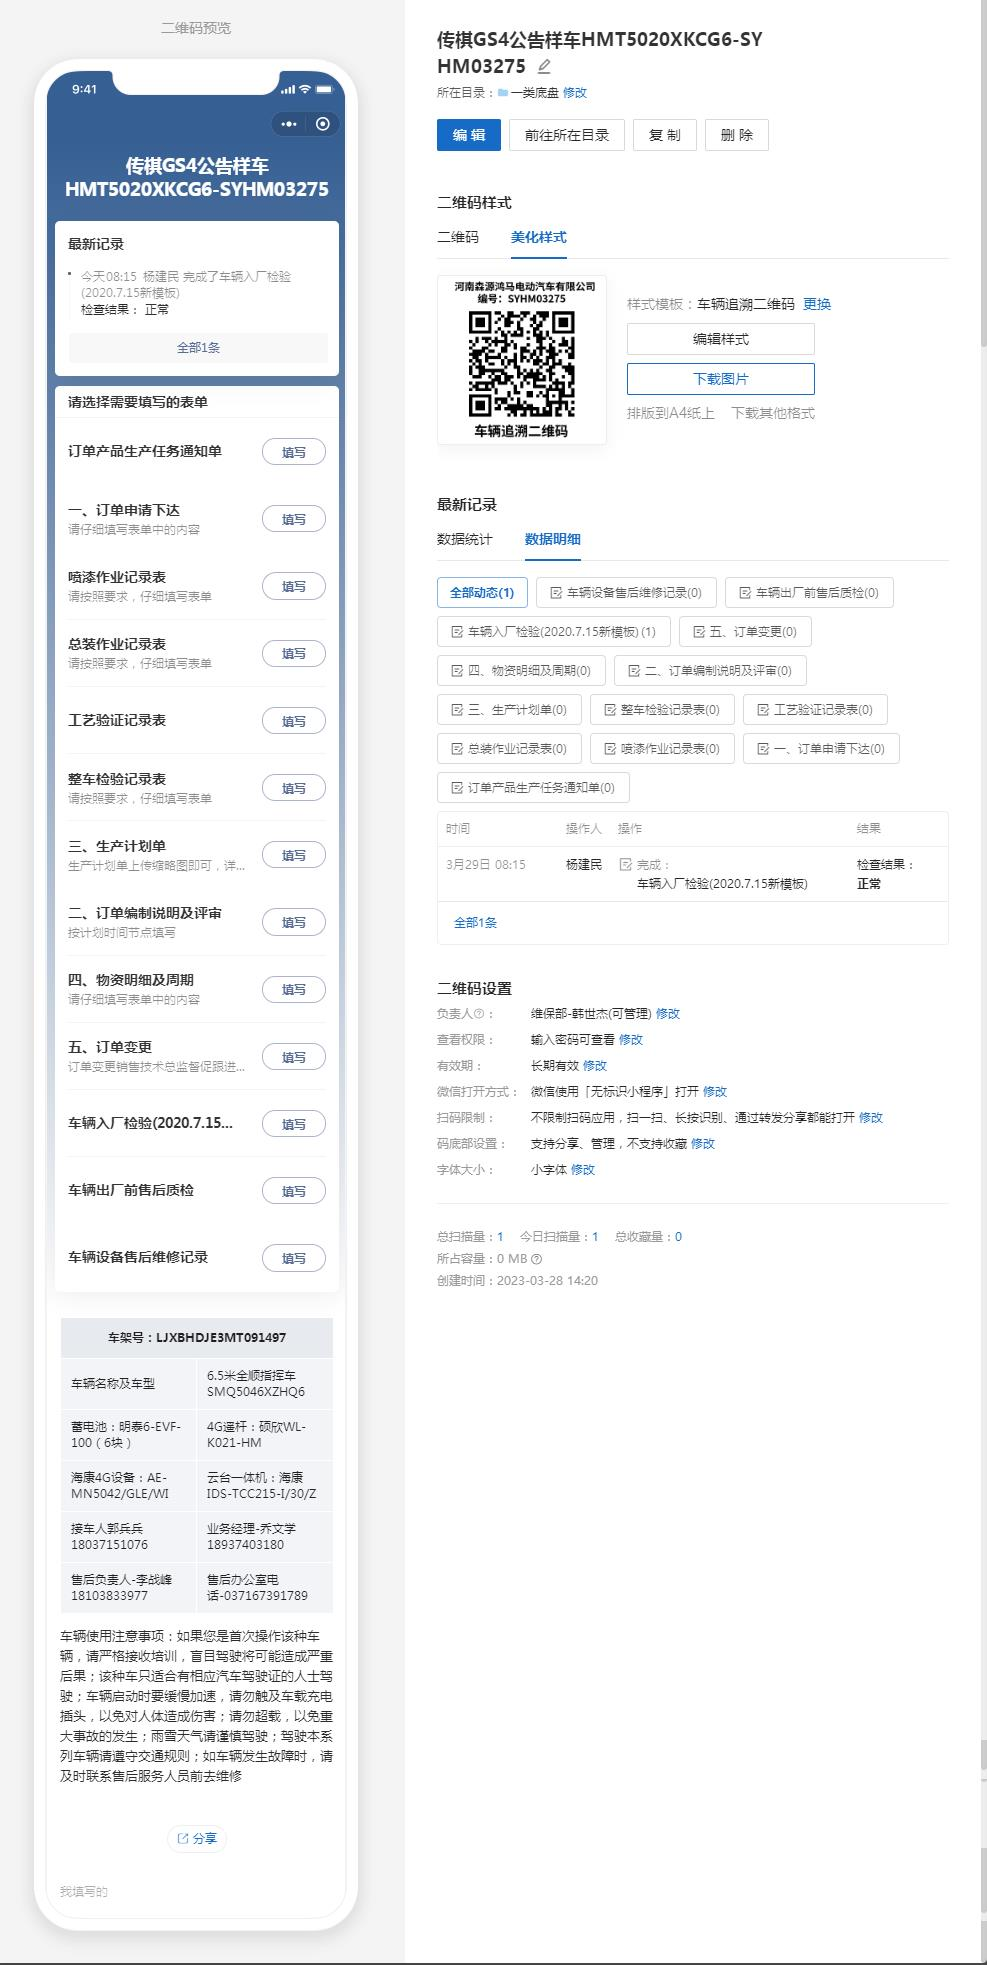
Task: Click 填写 for 车辆入厂检验 in preview
Action: (x=294, y=1124)
